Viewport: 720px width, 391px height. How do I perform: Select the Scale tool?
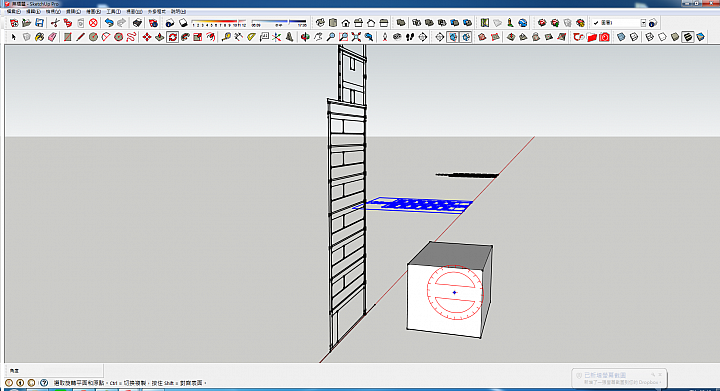pyautogui.click(x=198, y=37)
